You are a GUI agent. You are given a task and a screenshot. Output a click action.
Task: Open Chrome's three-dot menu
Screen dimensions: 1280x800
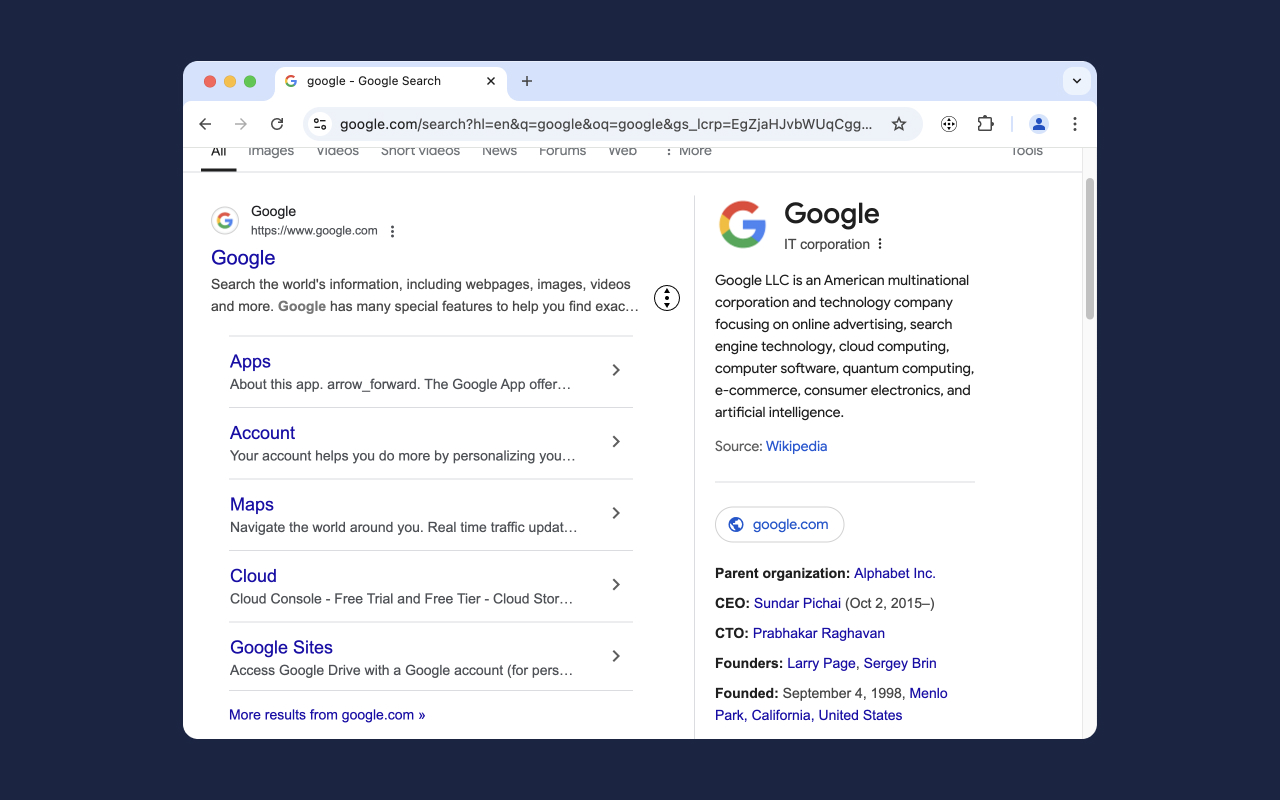[1075, 123]
